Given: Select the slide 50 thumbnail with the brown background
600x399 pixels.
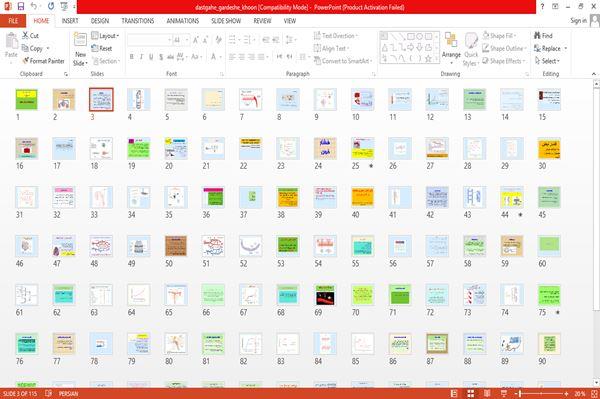Looking at the screenshot, I should click(x=176, y=246).
